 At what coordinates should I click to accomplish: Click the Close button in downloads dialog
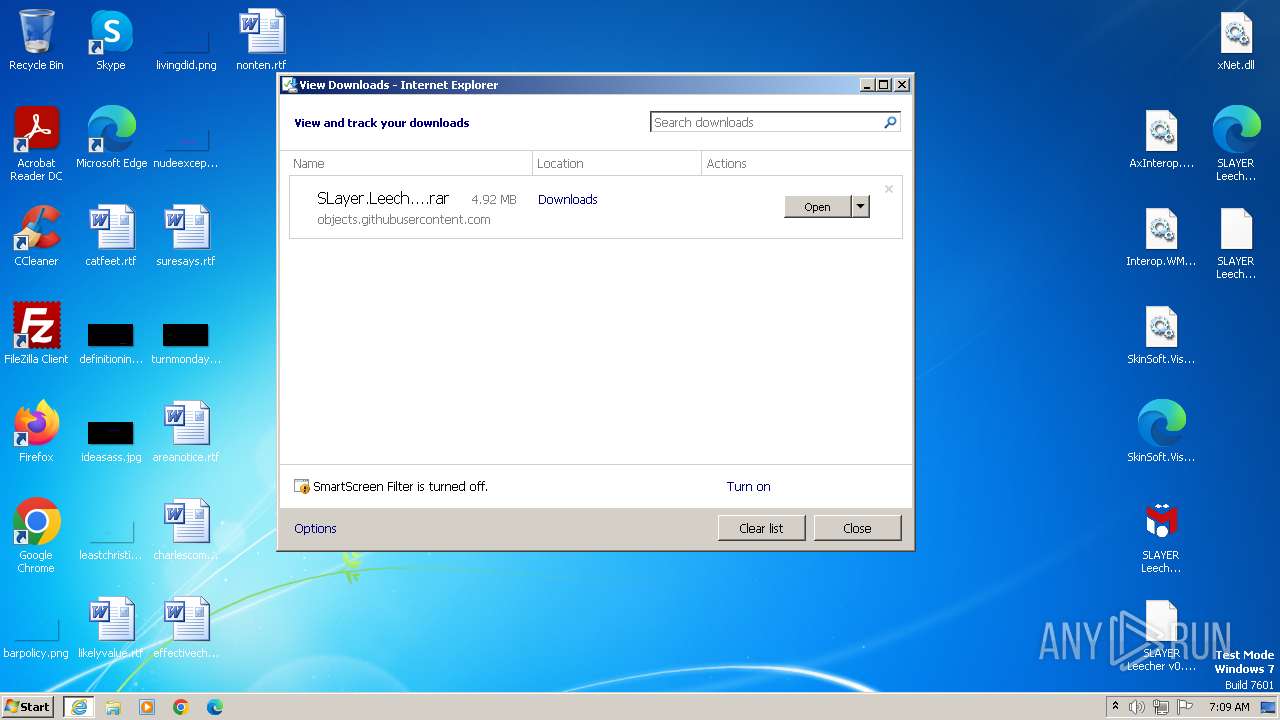[x=857, y=528]
